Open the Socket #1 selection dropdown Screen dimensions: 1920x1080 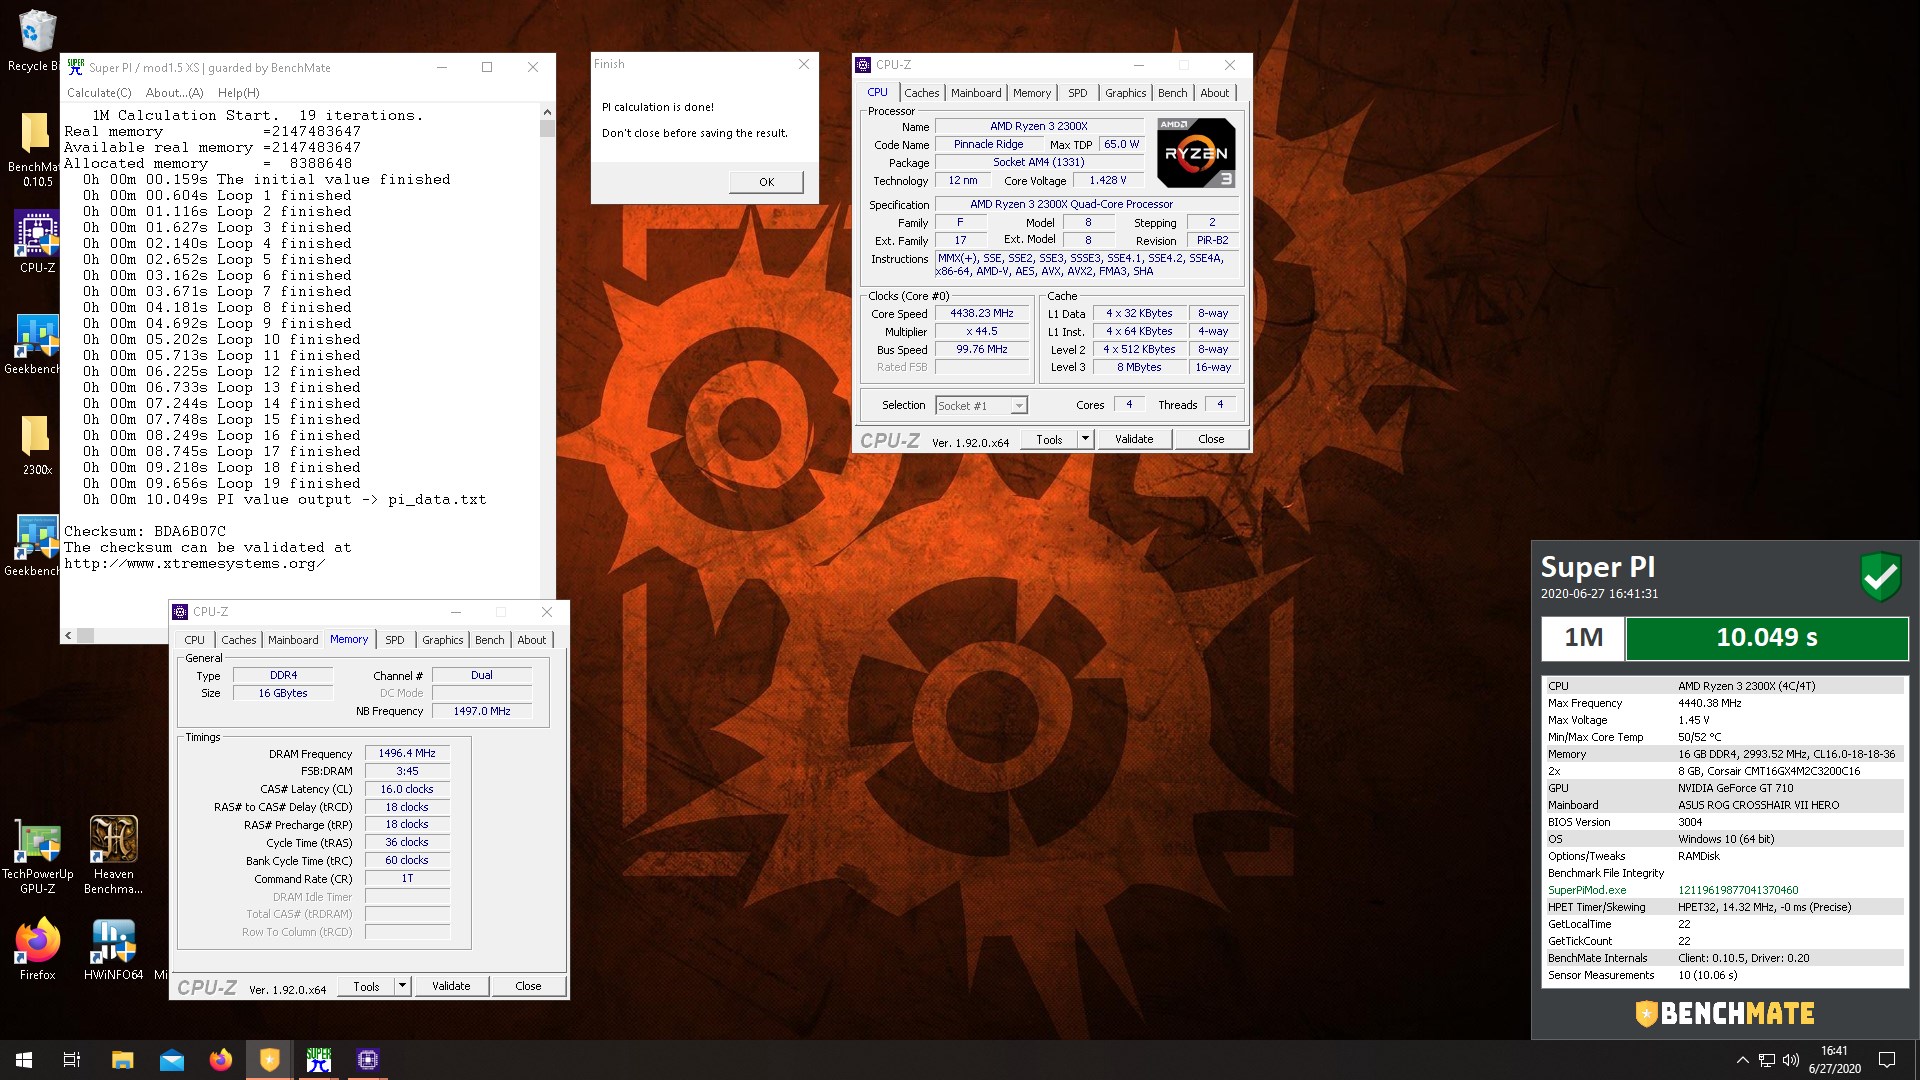tap(981, 405)
